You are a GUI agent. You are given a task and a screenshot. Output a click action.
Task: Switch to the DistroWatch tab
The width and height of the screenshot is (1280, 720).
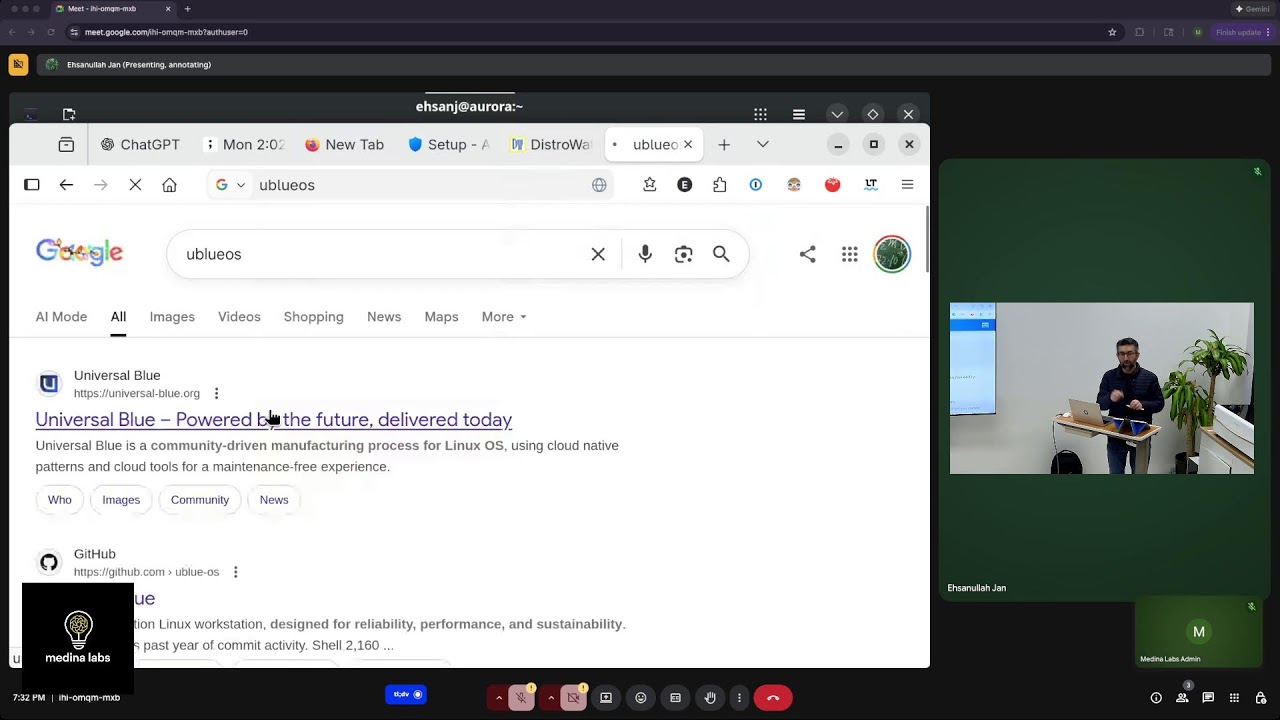click(552, 144)
